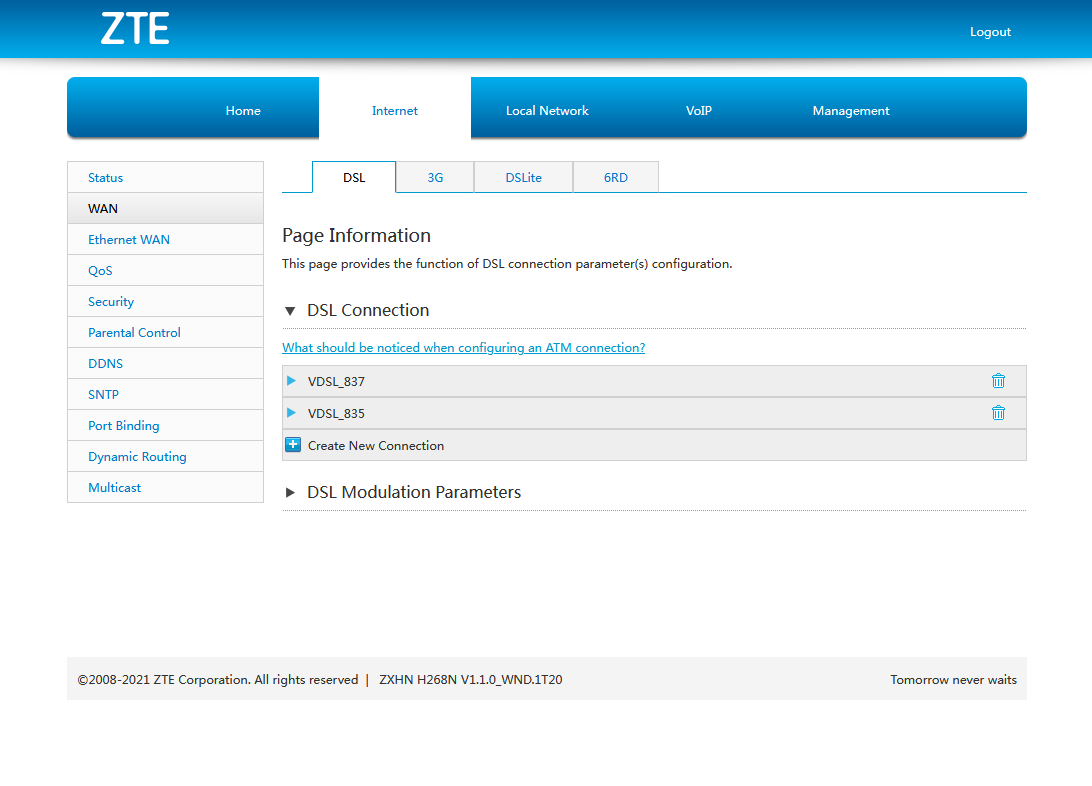Open Ethernet WAN sidebar item

[x=166, y=239]
